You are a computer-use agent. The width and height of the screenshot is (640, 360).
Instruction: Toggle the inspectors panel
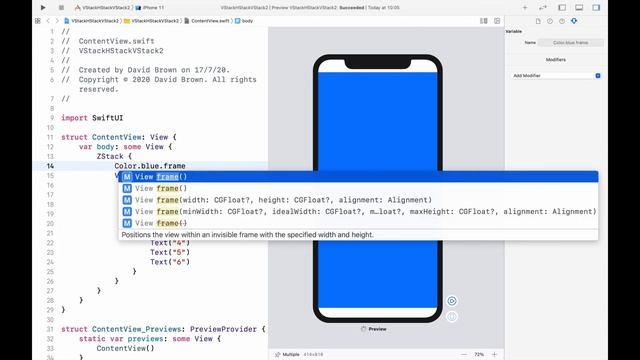tap(596, 7)
